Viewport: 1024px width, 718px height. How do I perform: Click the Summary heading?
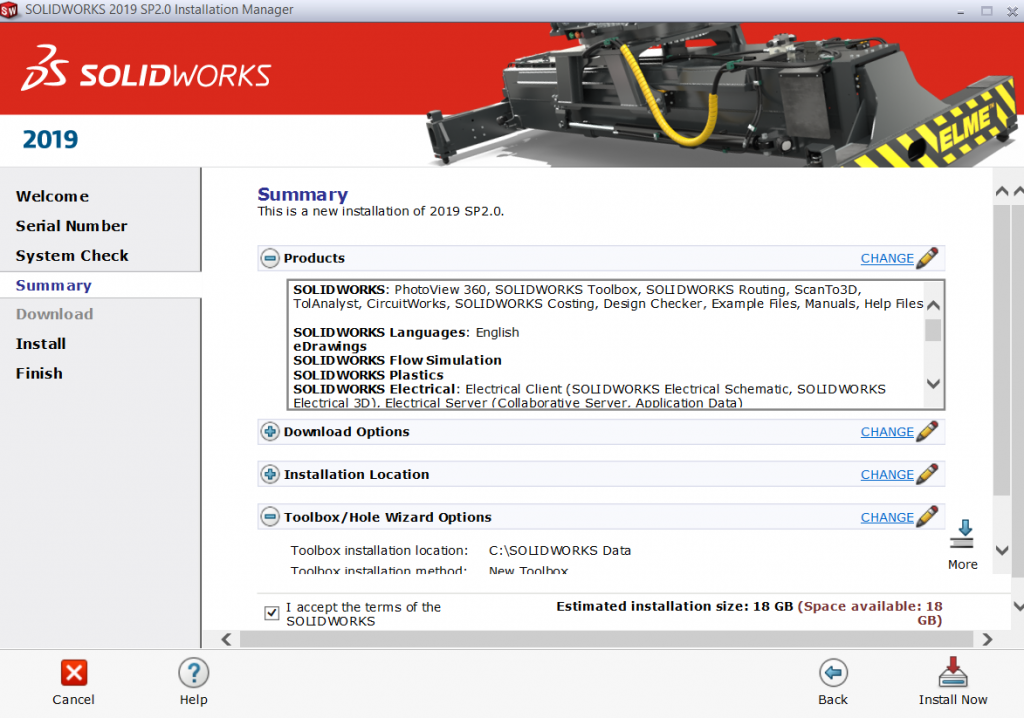point(302,195)
